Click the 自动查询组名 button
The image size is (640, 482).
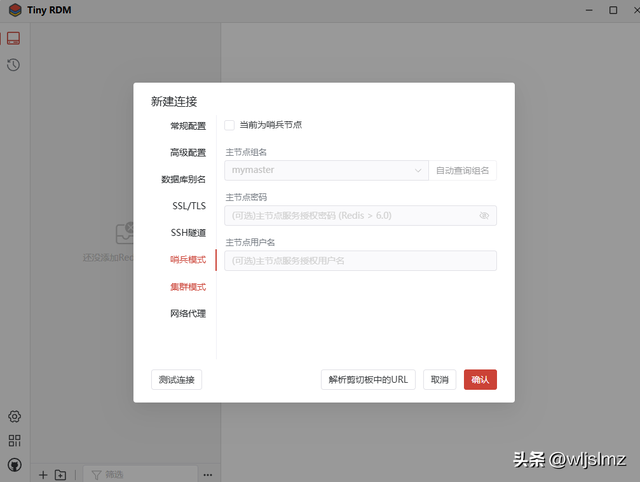coord(462,170)
